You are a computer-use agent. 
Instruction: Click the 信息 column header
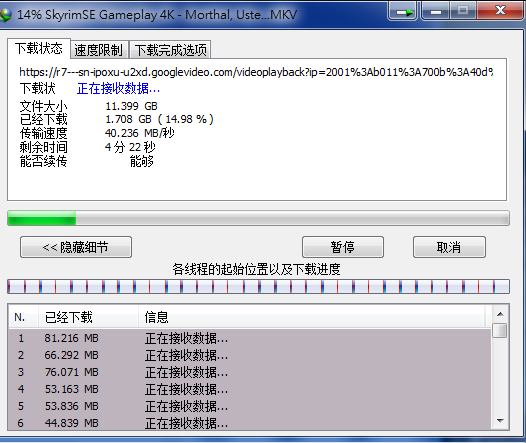(x=312, y=317)
